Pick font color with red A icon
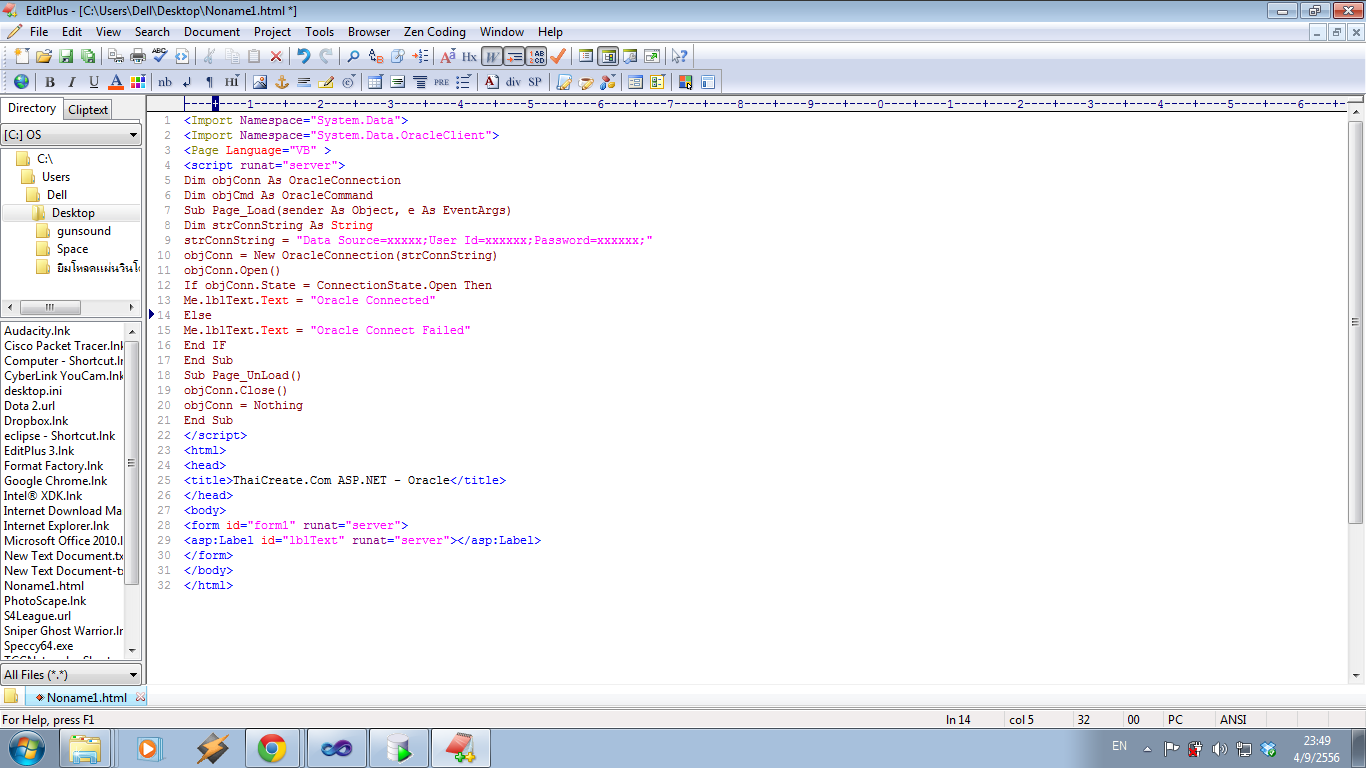This screenshot has width=1366, height=768. pos(116,82)
